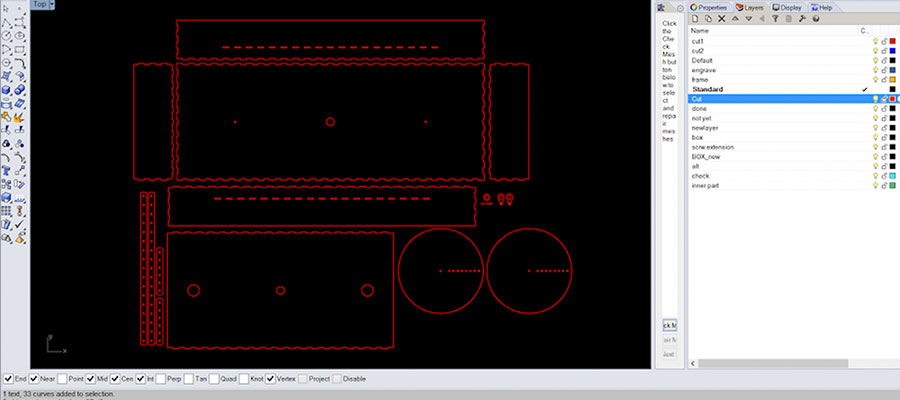This screenshot has height=400, width=900.
Task: Move layer down with down-arrow icon
Action: pyautogui.click(x=748, y=19)
